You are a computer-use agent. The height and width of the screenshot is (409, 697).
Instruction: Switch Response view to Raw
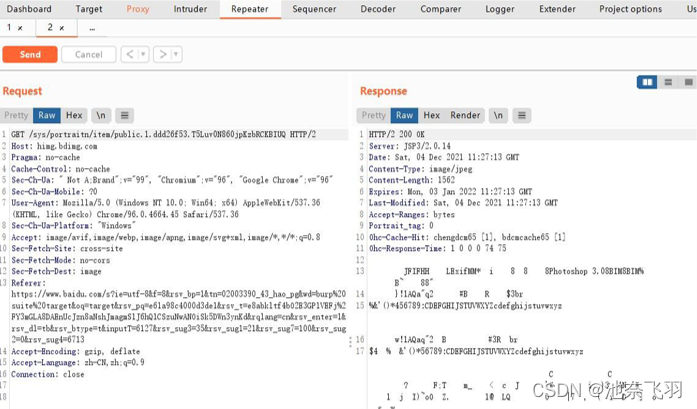405,116
